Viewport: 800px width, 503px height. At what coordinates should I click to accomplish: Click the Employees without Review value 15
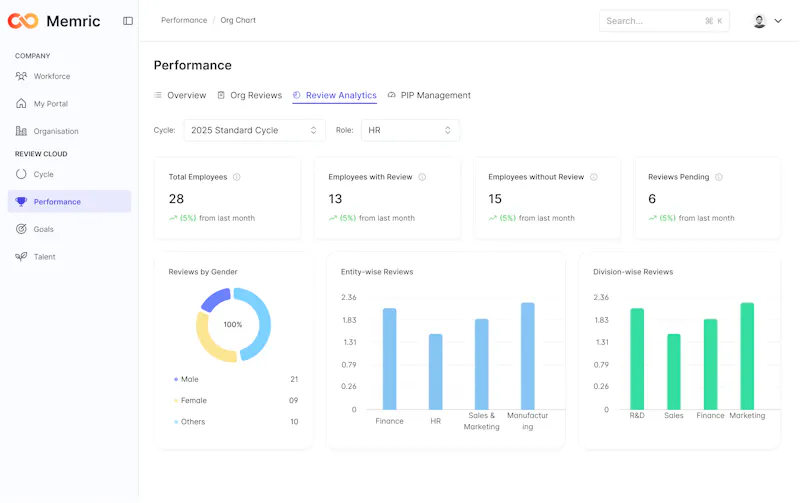(x=495, y=198)
